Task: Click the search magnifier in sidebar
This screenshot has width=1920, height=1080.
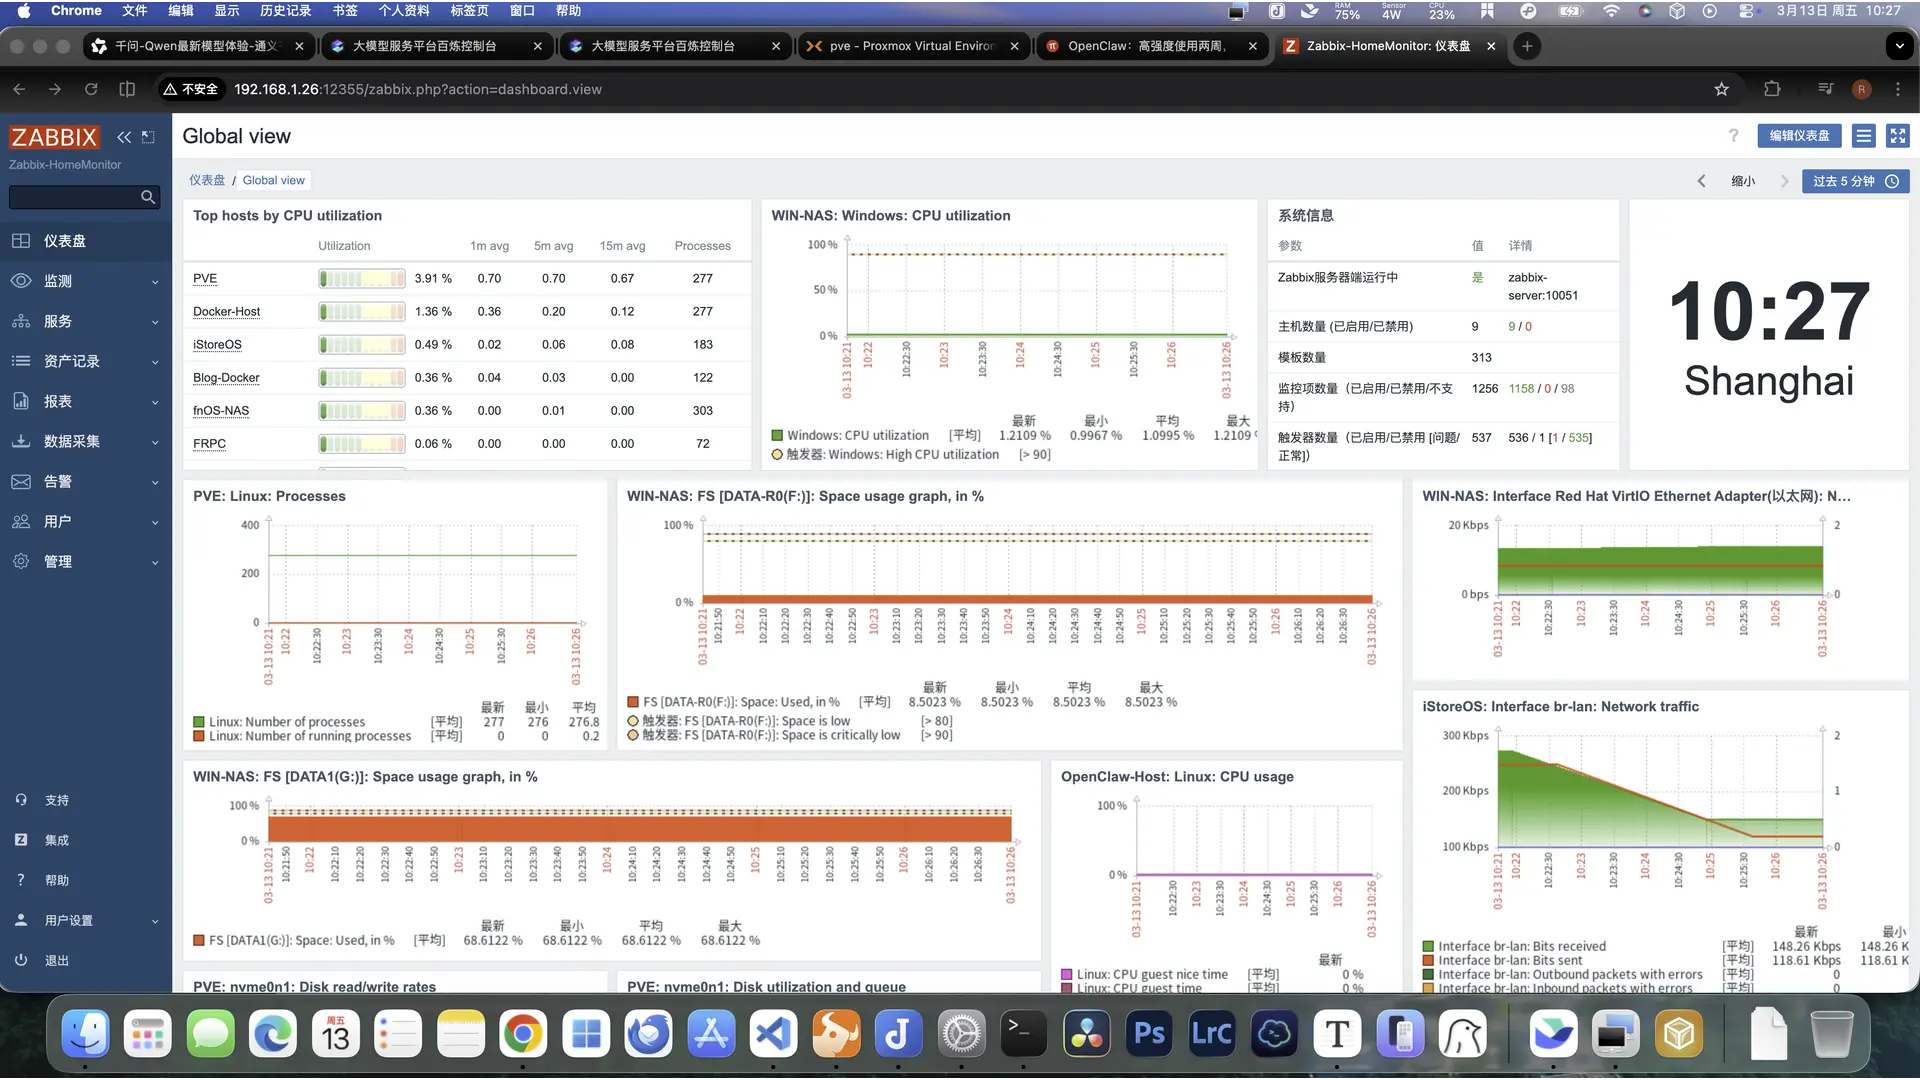Action: tap(148, 197)
